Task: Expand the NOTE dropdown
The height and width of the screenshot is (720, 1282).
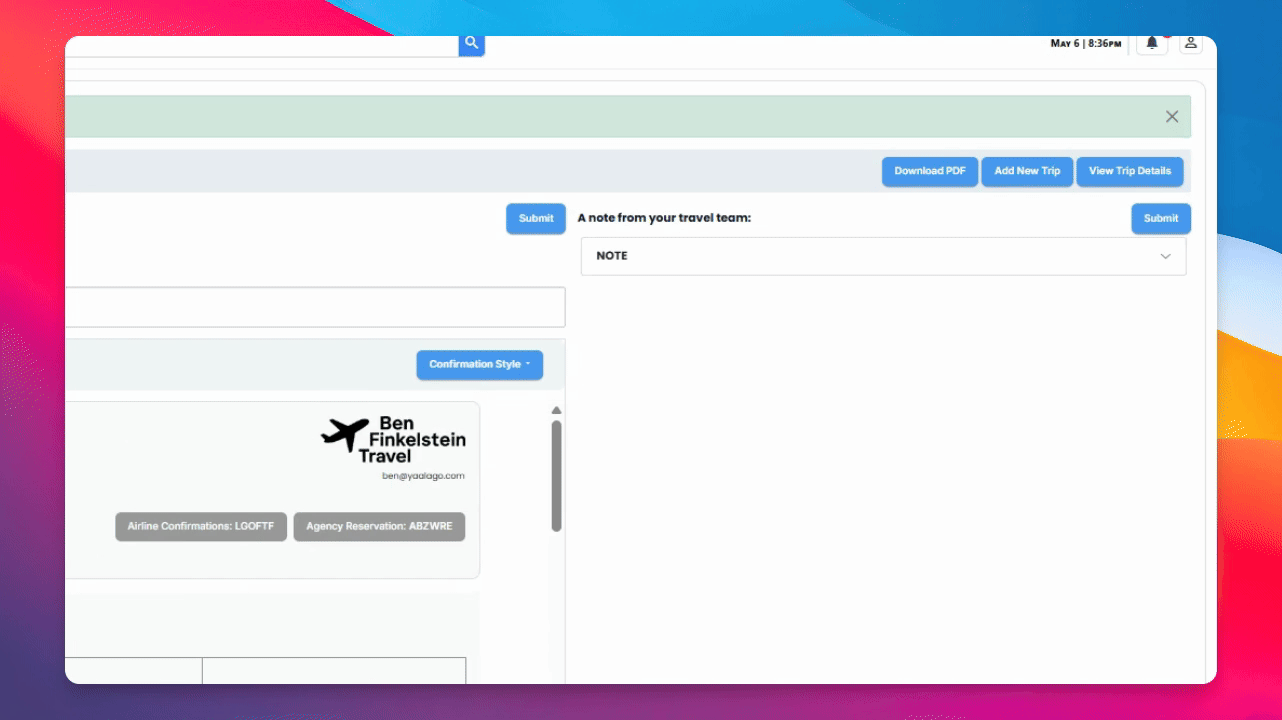Action: (883, 256)
